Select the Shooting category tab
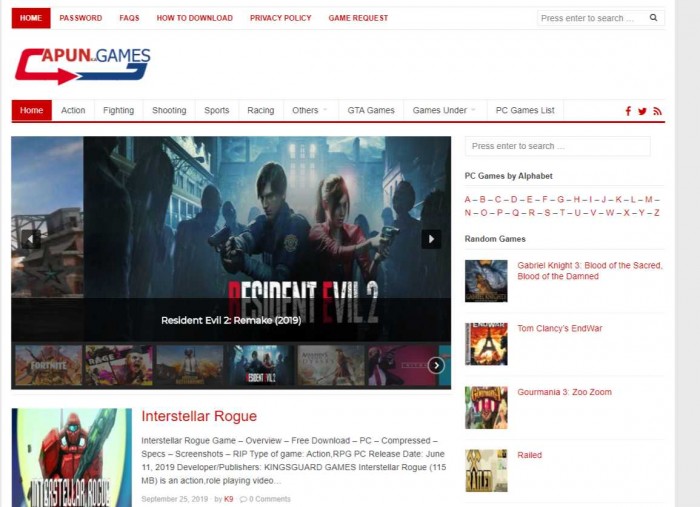Image resolution: width=700 pixels, height=507 pixels. coord(169,110)
